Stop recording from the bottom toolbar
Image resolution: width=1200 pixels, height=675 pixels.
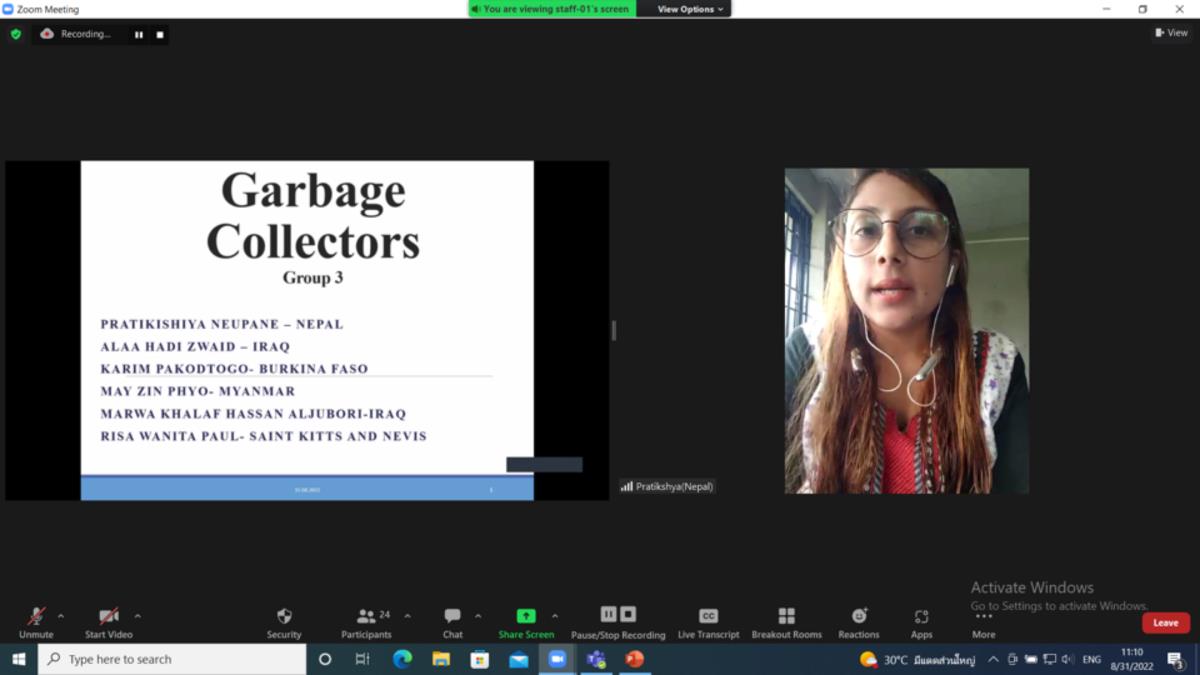click(628, 614)
